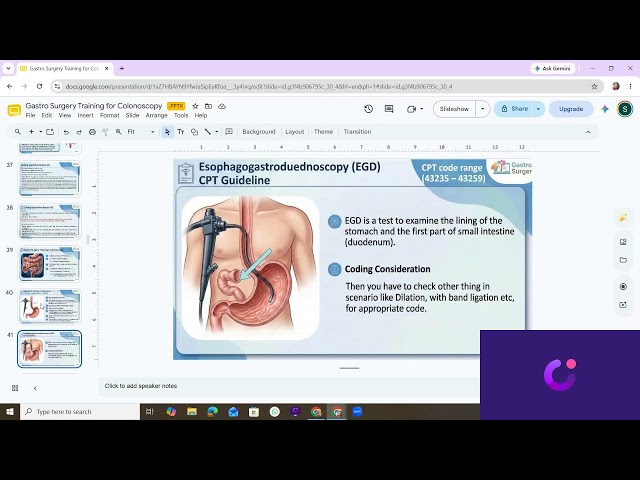Search the menus magnifier icon
Screen dimensions: 640x480
[x=18, y=132]
